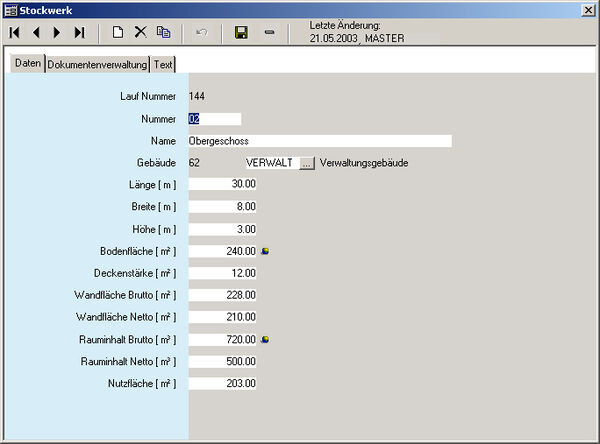Open the Text tab

tap(163, 64)
